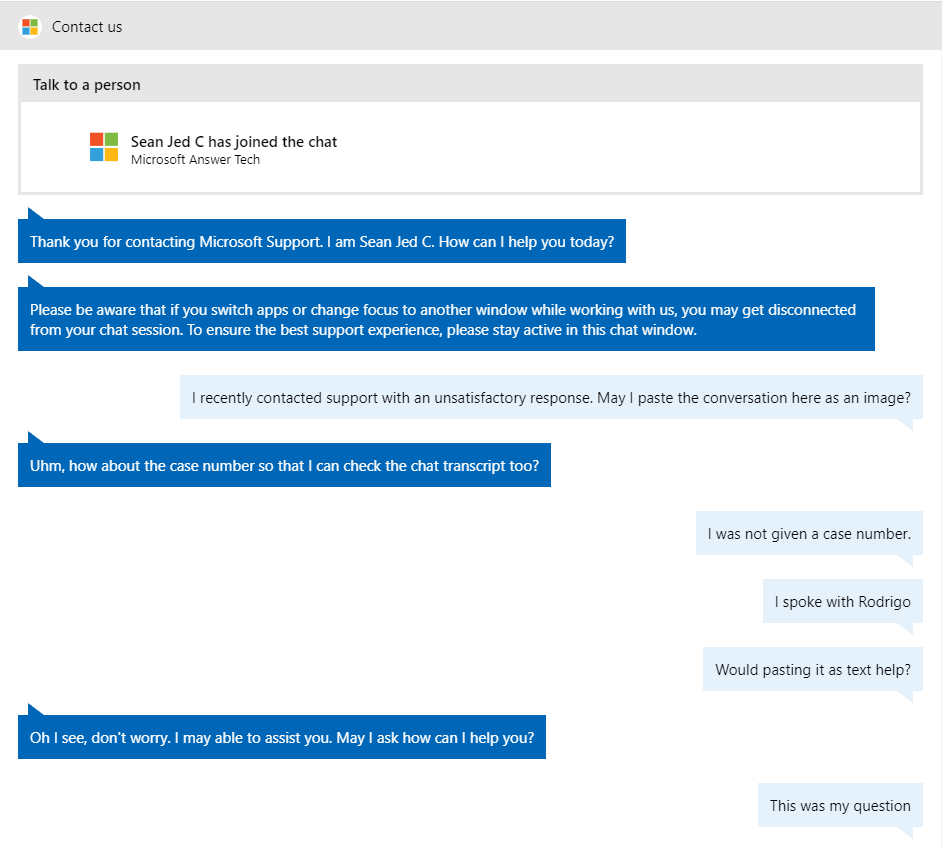The image size is (942, 847).
Task: Click the 'Talk to a person' header
Action: pos(87,85)
